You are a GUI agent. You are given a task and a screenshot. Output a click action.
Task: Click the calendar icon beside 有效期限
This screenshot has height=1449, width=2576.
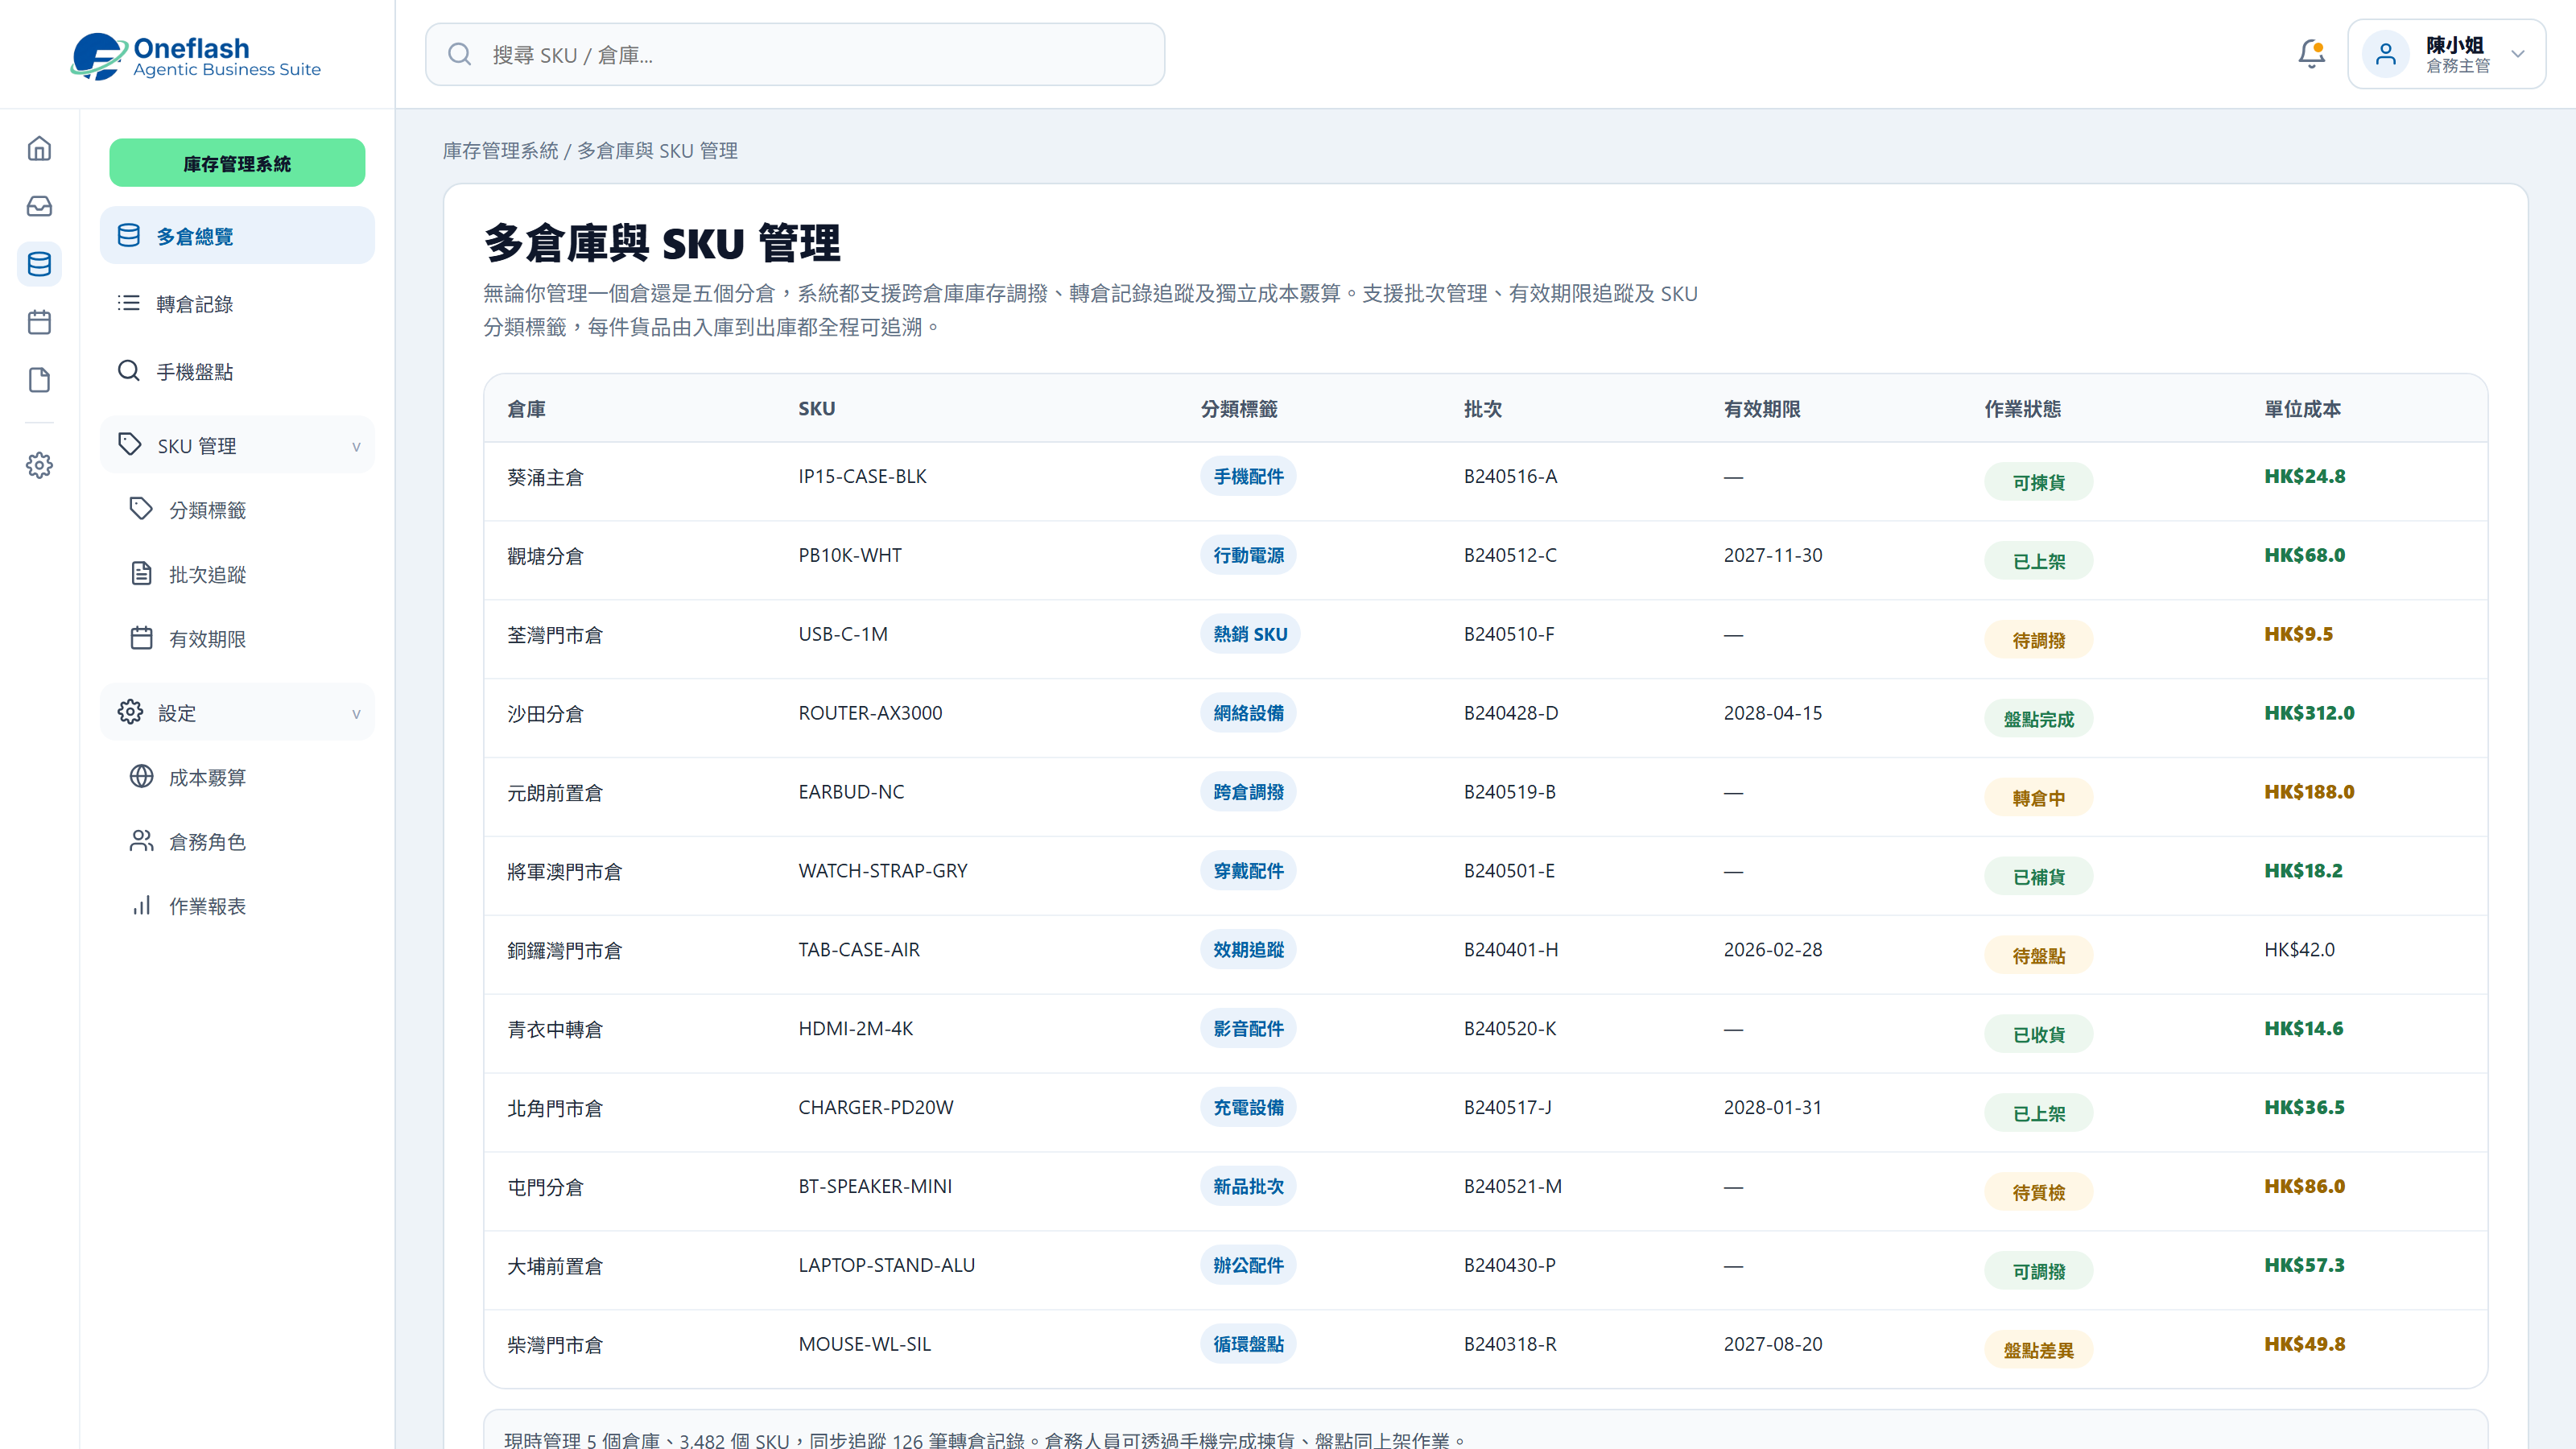[141, 638]
